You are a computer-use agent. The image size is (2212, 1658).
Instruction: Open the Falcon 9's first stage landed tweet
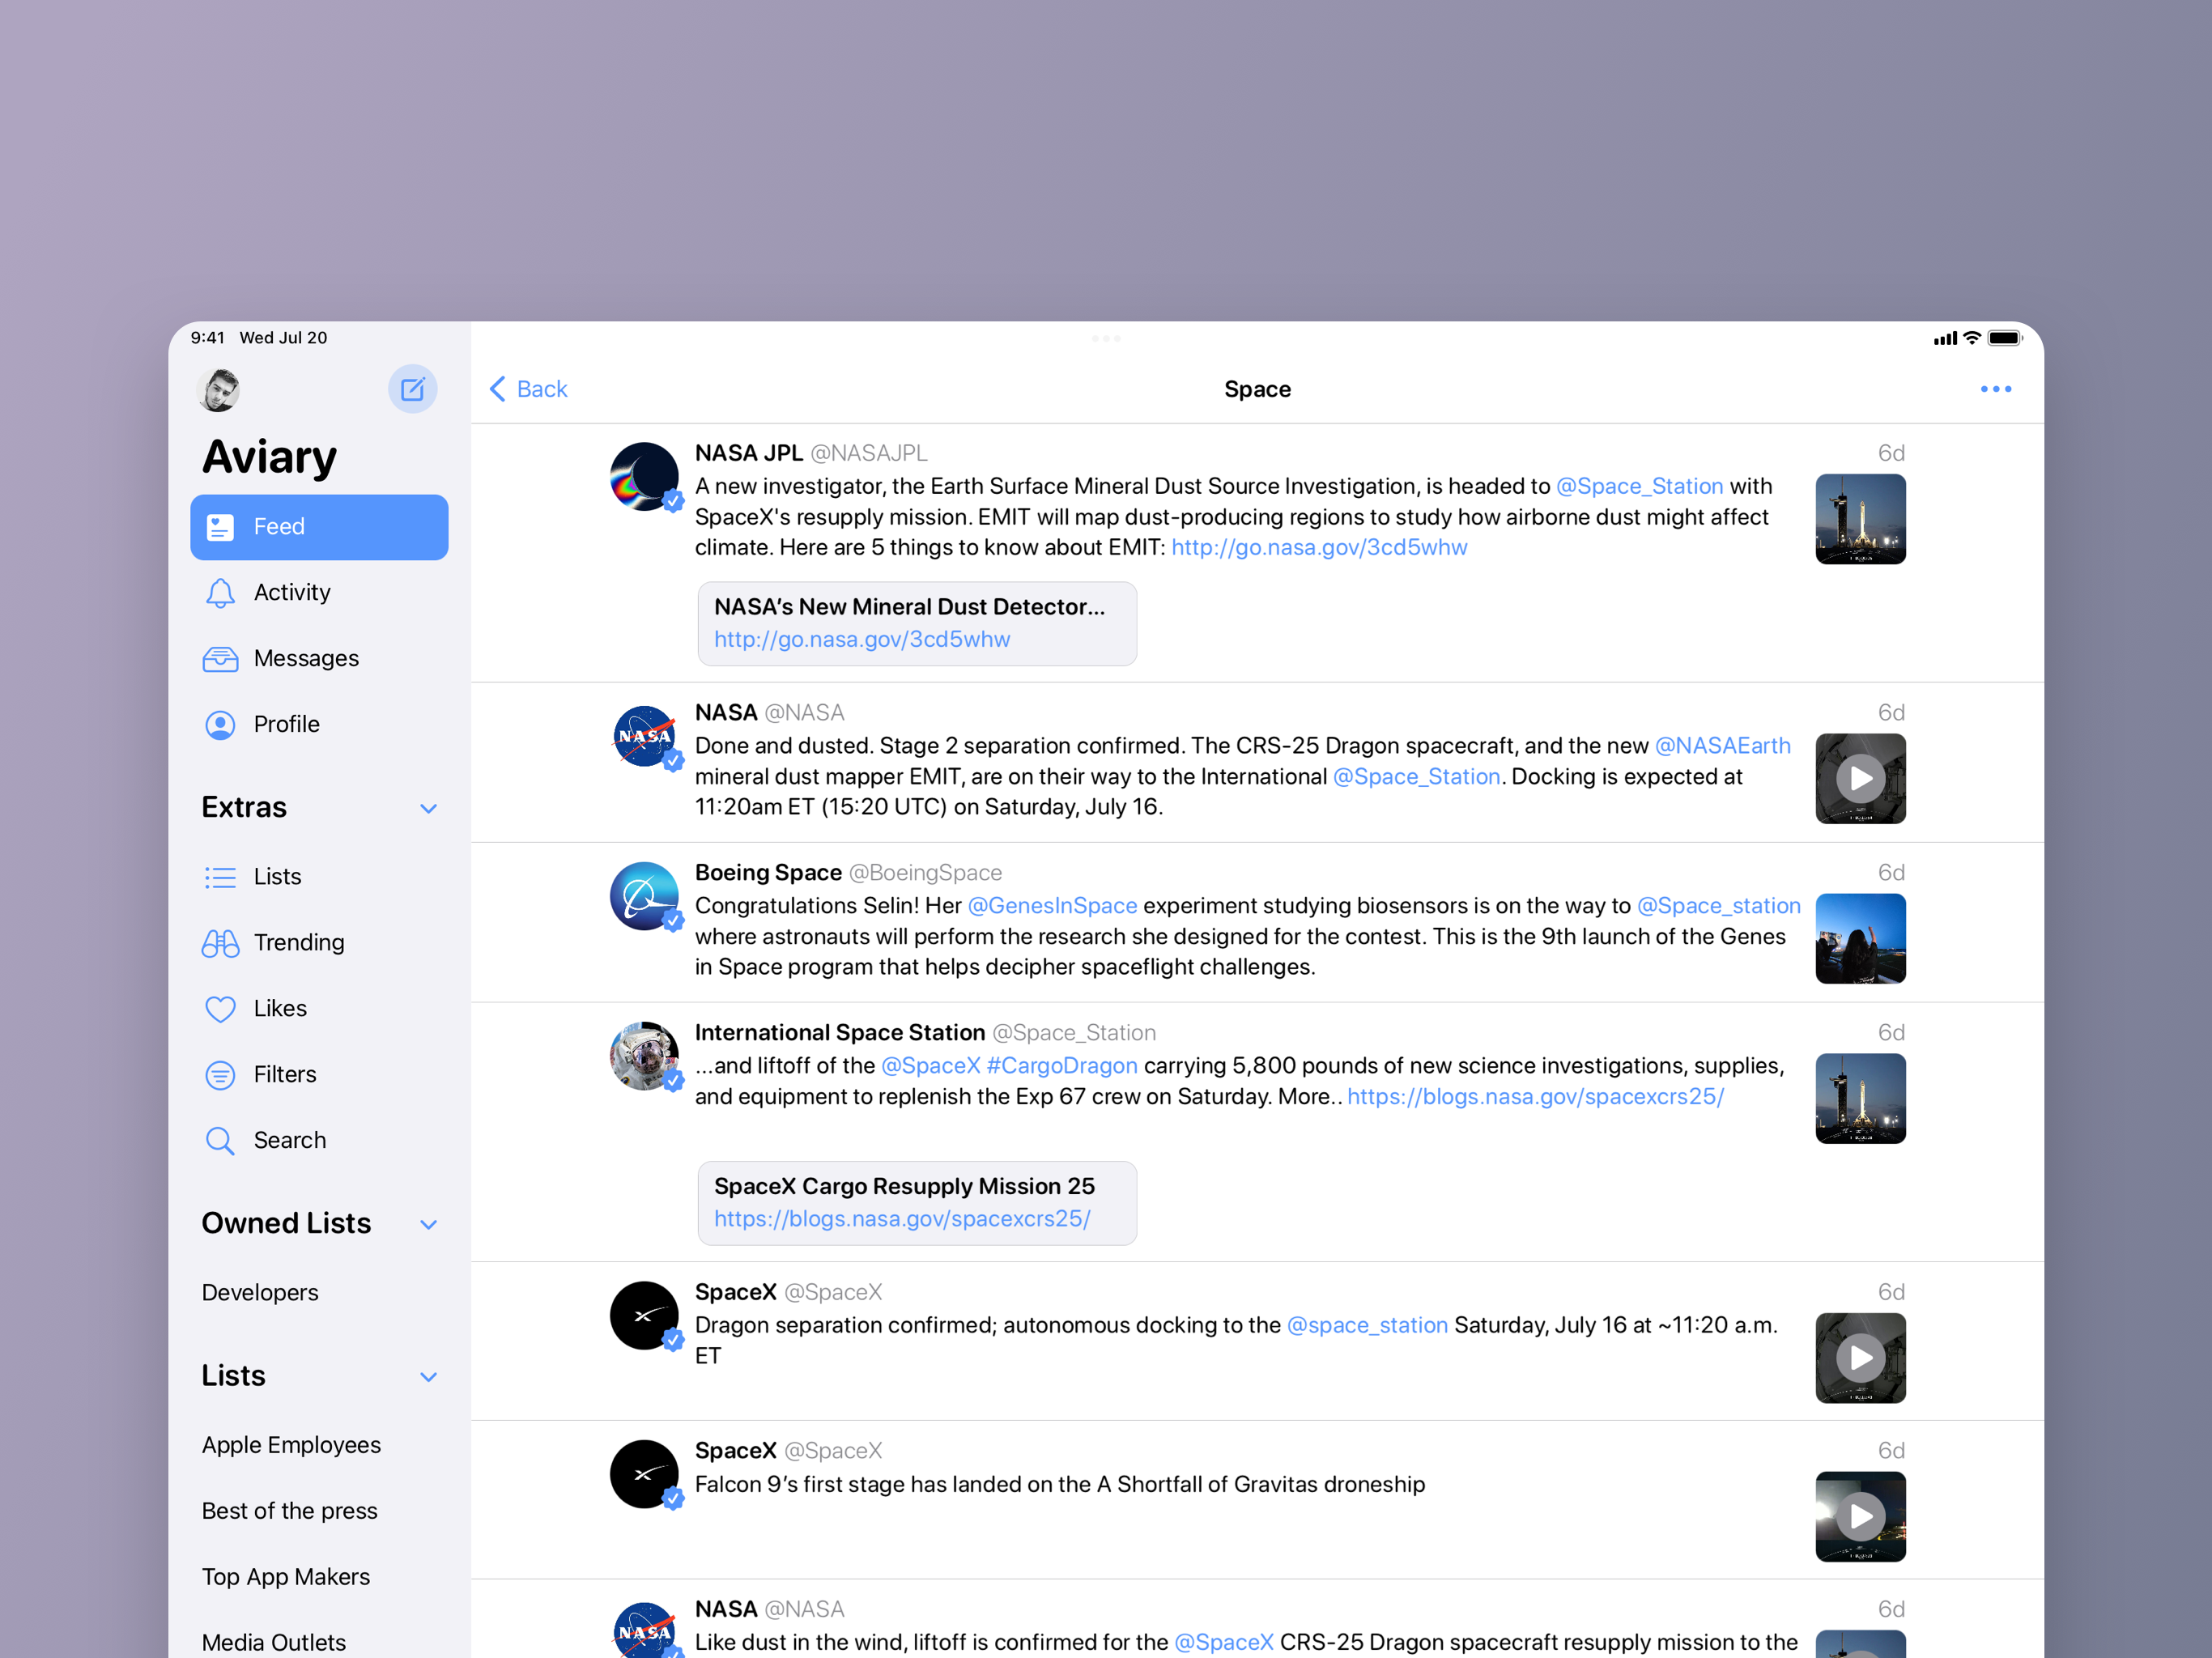(1258, 1500)
